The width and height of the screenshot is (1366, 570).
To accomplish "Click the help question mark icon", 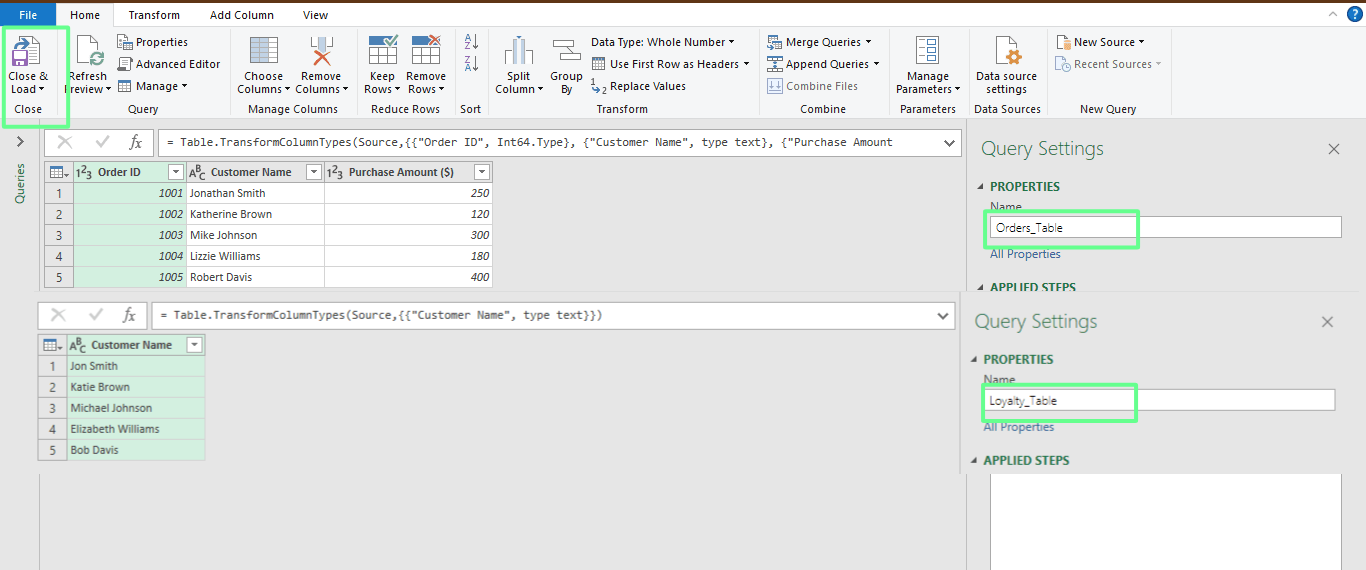I will 1355,14.
